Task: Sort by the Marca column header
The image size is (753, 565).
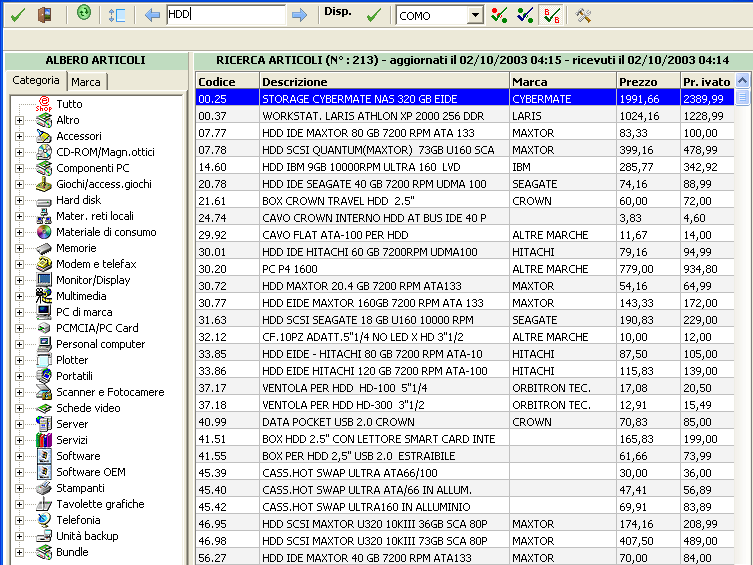Action: coord(563,81)
